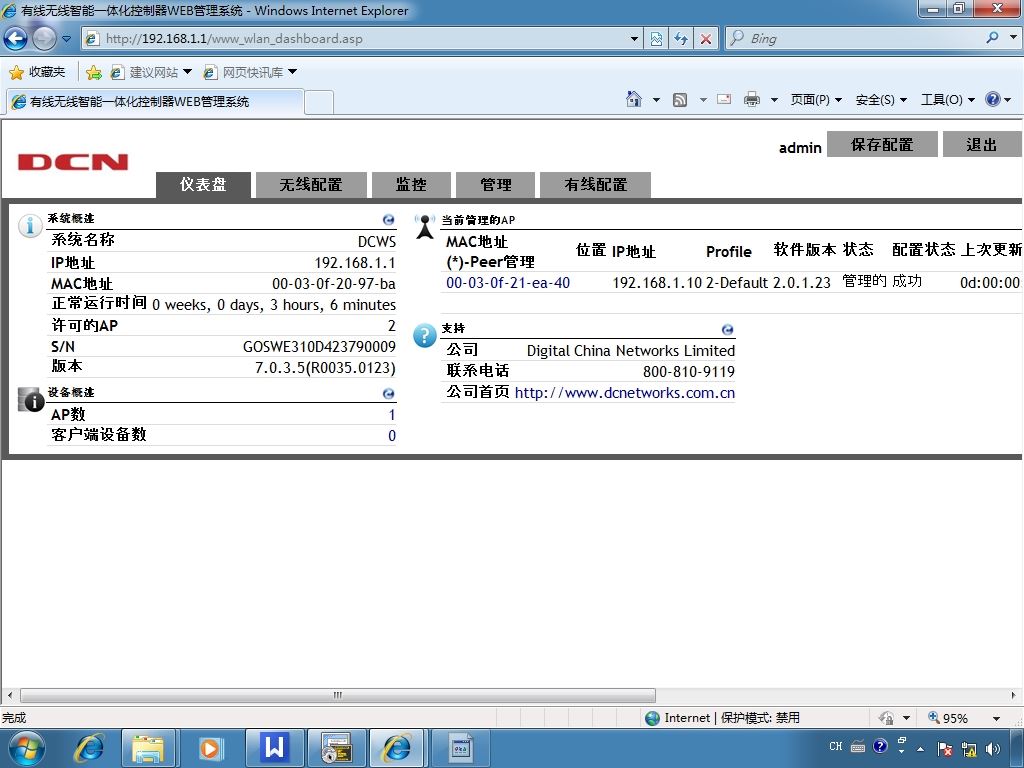Open the media player taskbar icon
This screenshot has width=1024, height=768.
(x=210, y=748)
